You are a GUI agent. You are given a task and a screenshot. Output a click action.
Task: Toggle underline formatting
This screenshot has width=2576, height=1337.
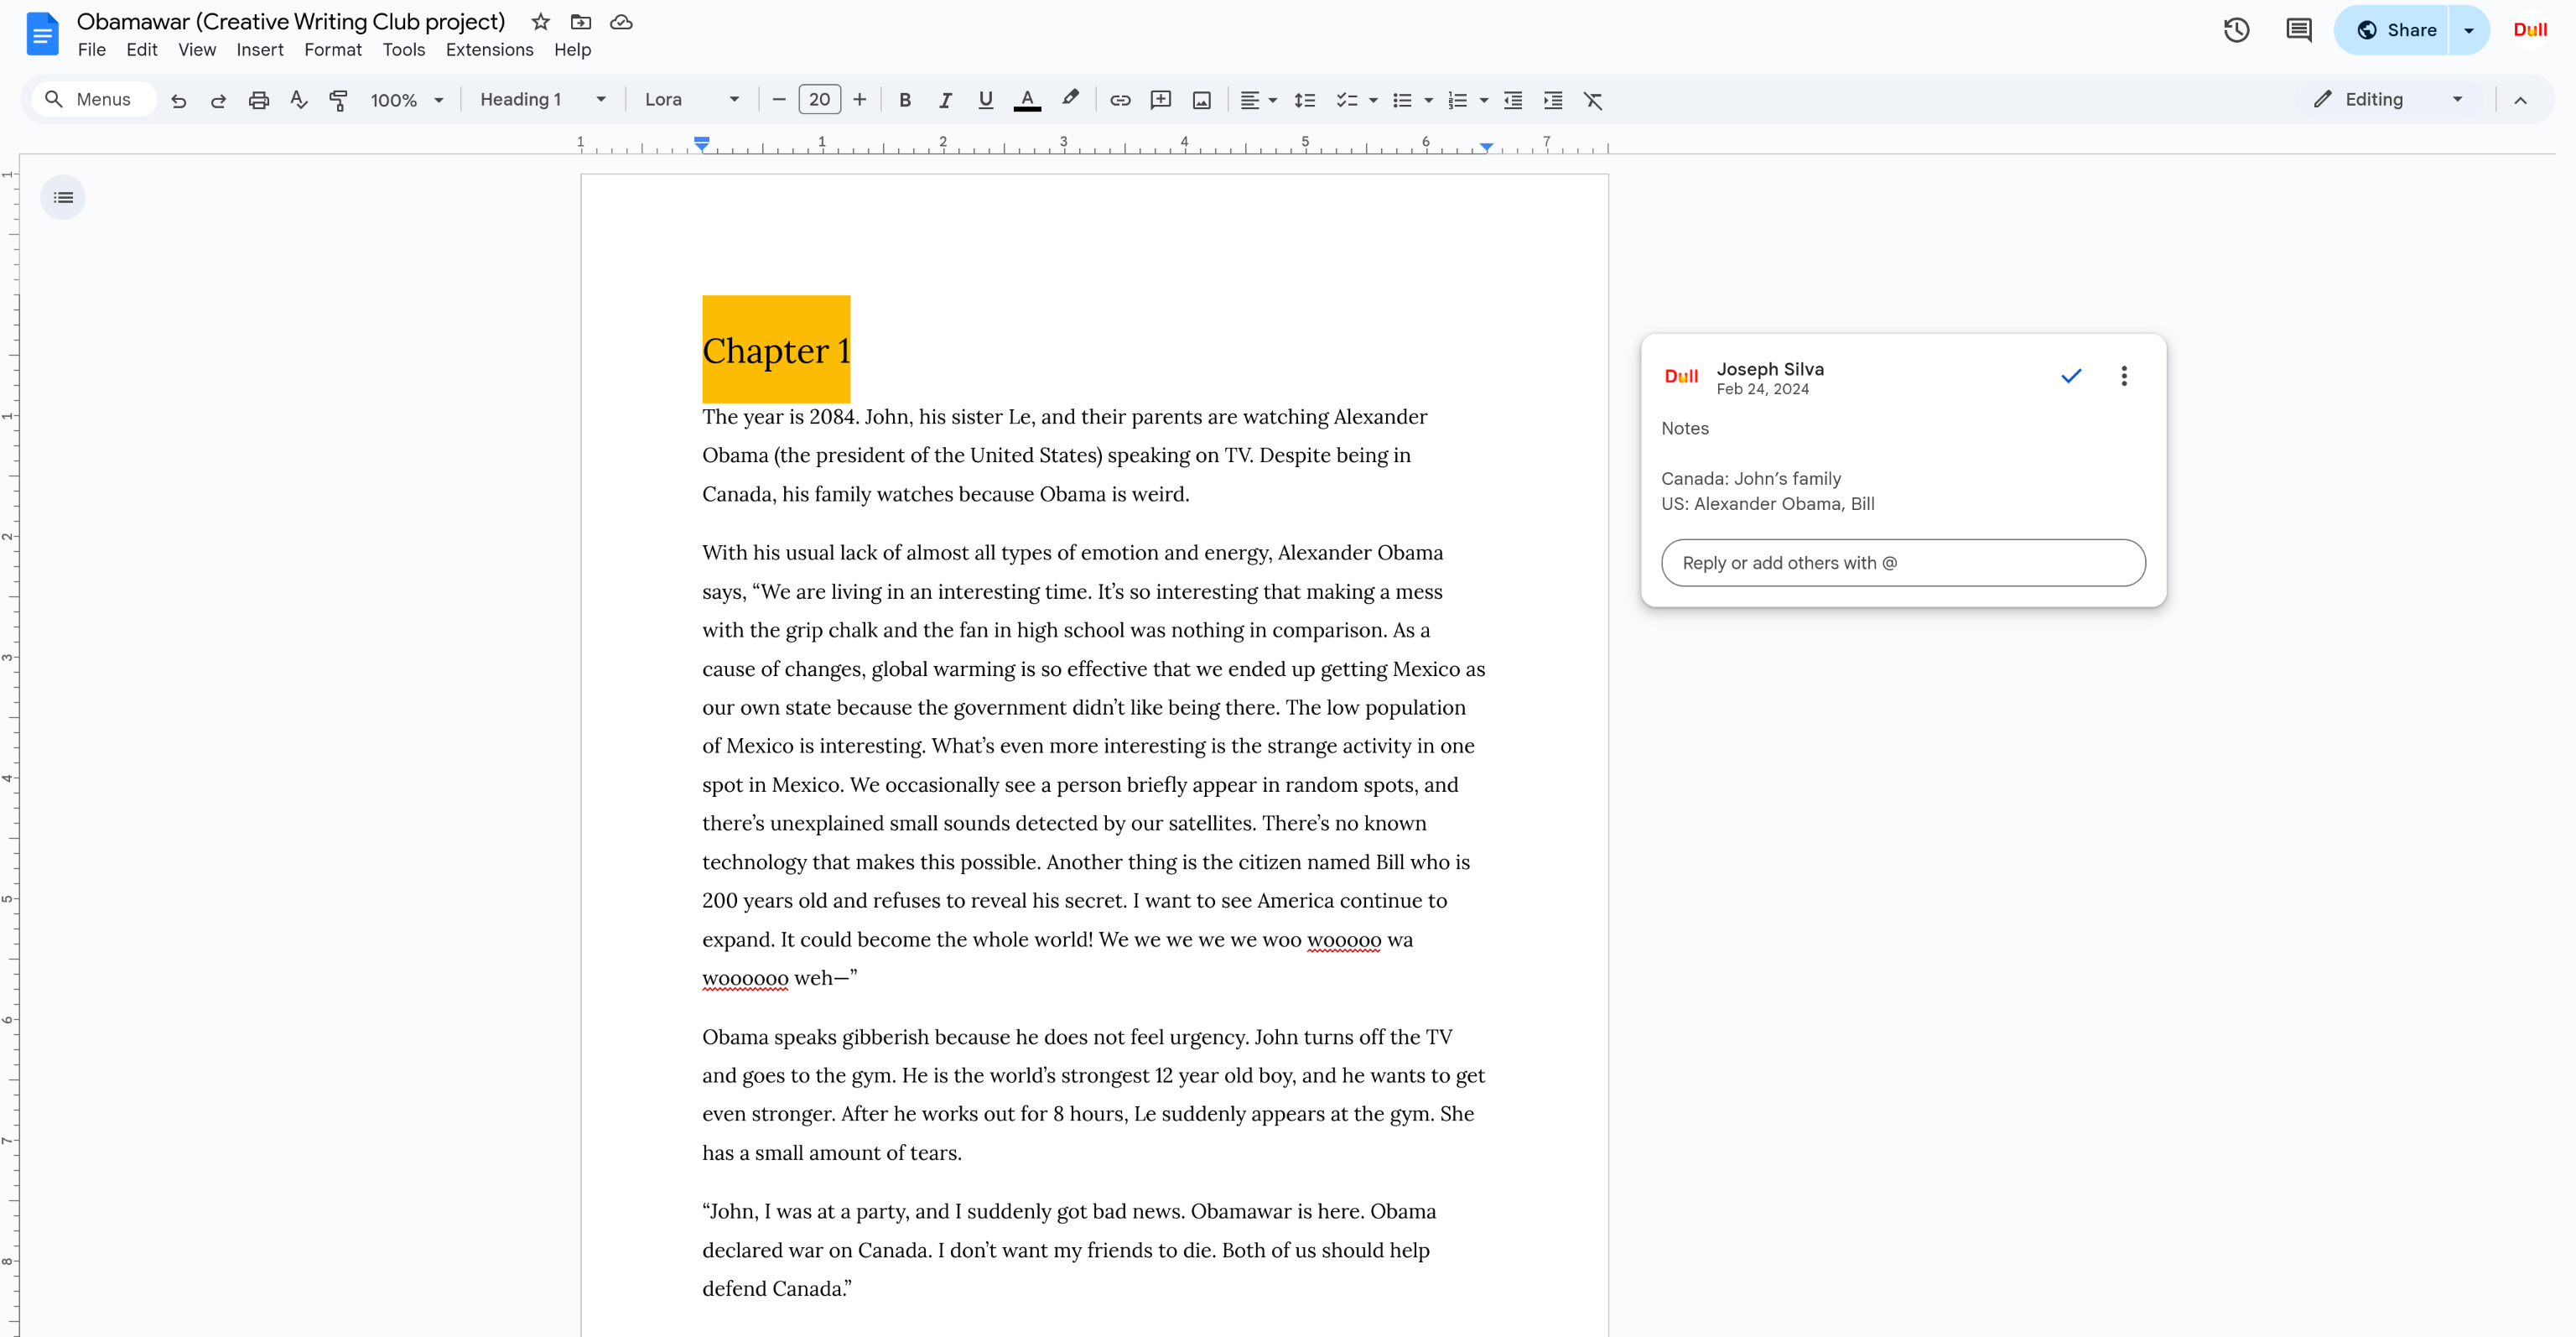[x=985, y=100]
